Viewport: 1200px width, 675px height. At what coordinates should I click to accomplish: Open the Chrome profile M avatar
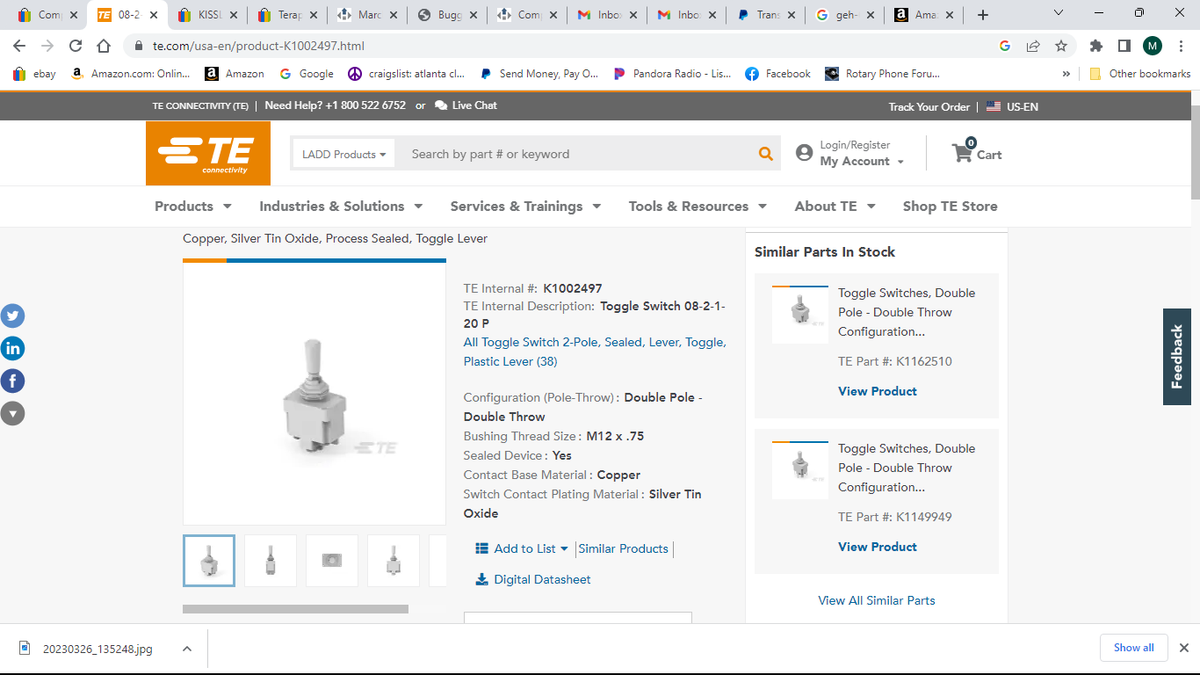coord(1153,46)
